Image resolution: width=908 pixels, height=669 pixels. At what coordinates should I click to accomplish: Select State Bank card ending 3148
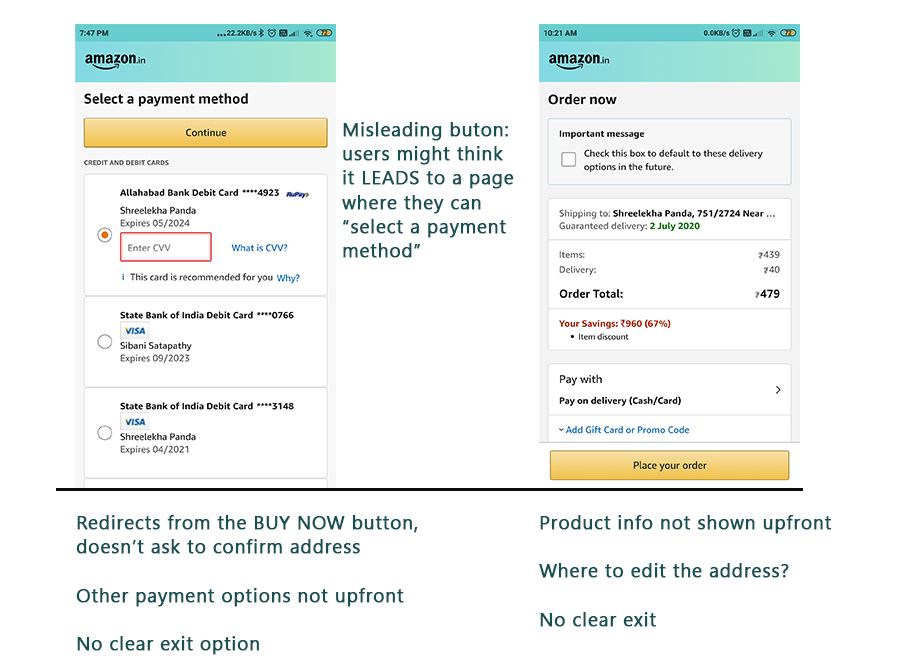[x=104, y=433]
